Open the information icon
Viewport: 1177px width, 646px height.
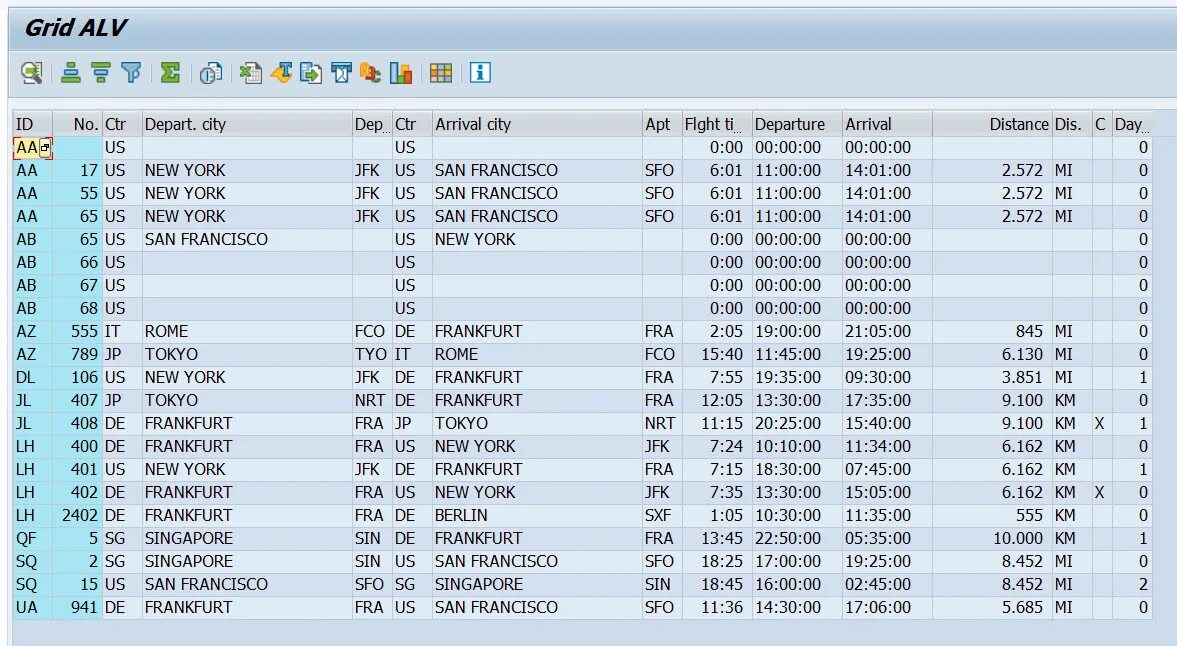click(x=480, y=73)
